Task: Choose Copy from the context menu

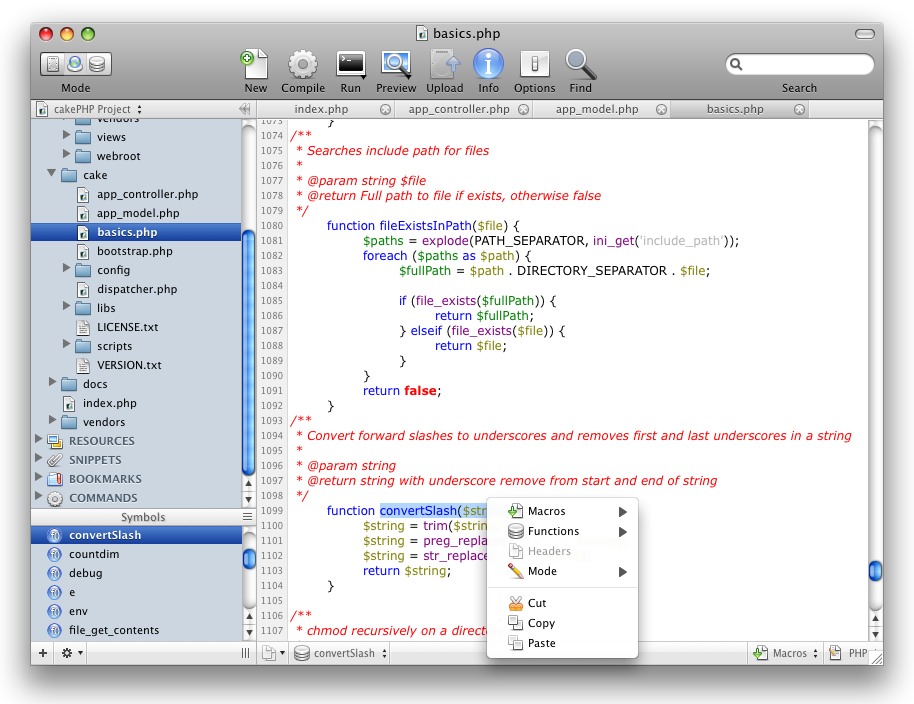Action: pos(563,623)
